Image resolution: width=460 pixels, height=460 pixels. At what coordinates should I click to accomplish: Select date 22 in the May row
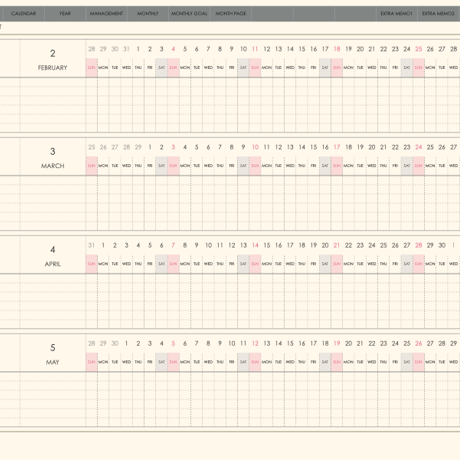(x=372, y=343)
